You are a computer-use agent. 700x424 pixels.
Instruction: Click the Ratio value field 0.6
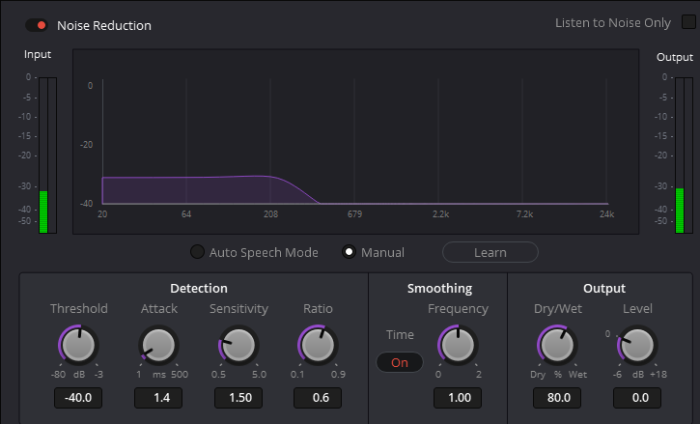[318, 398]
